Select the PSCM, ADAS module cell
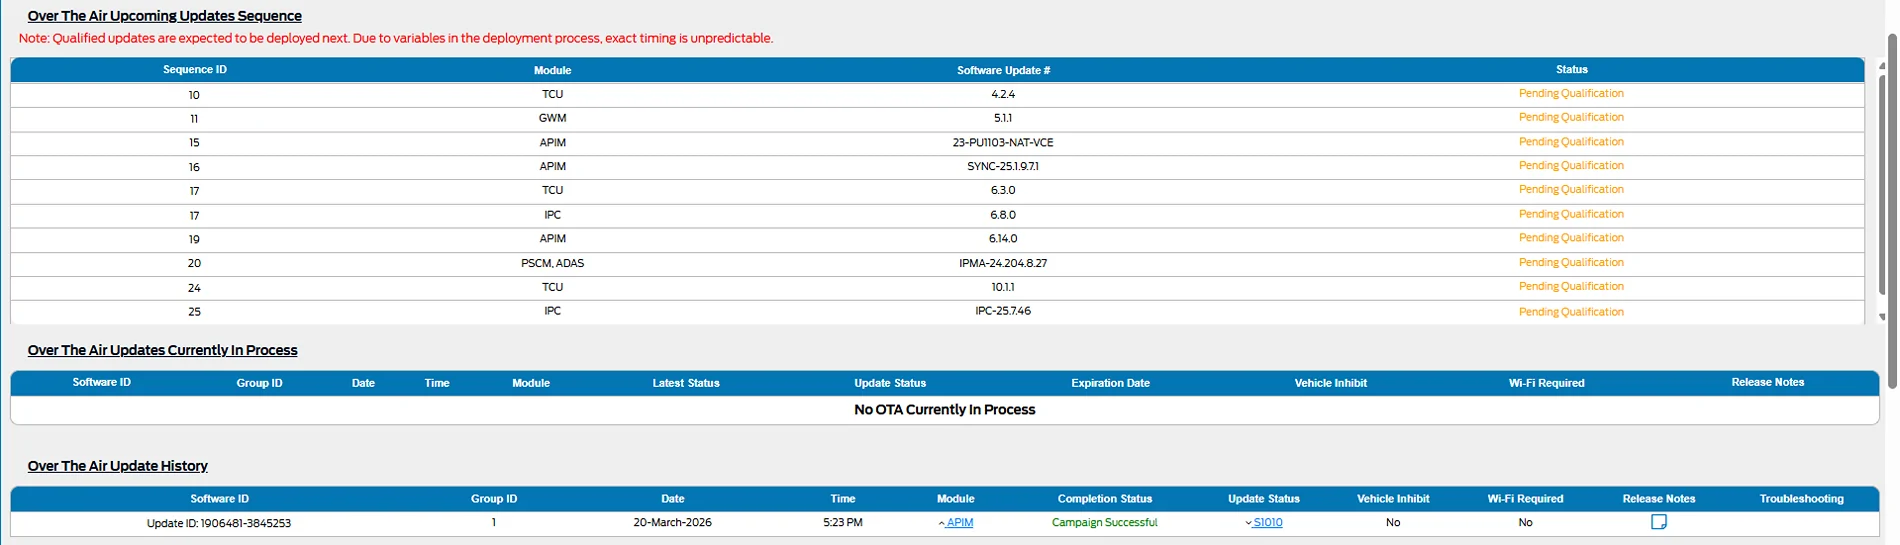This screenshot has height=545, width=1900. click(552, 263)
